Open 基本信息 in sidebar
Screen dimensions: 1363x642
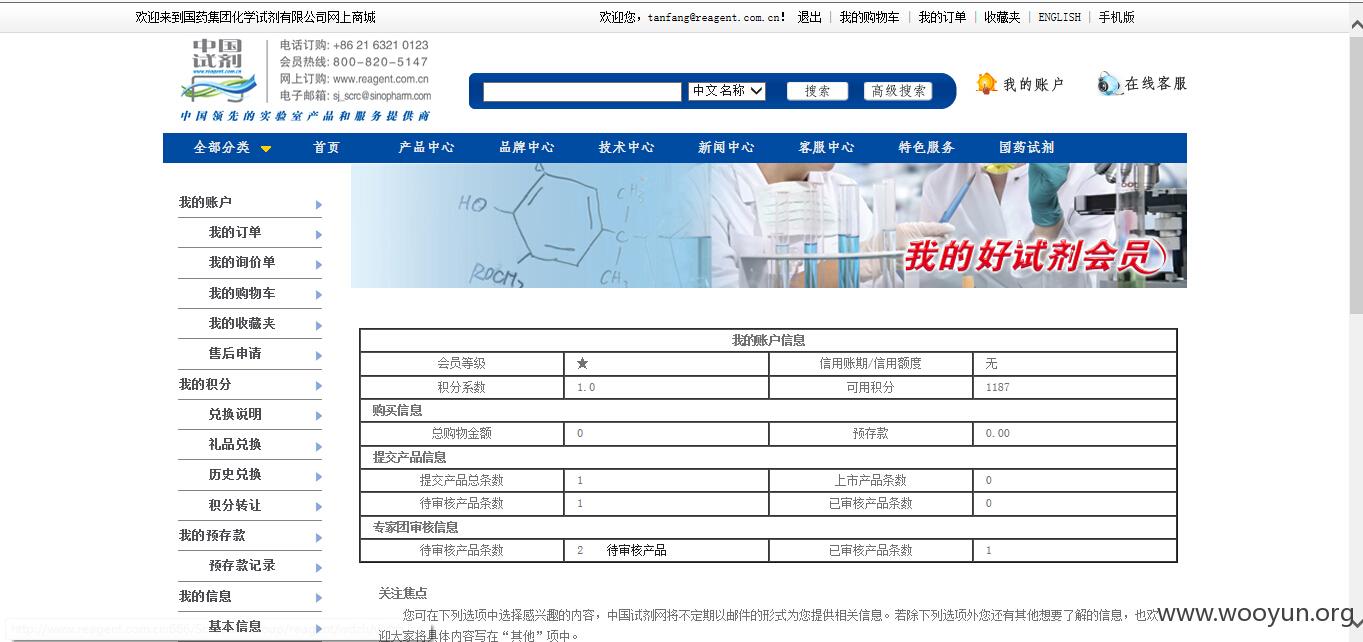click(235, 626)
